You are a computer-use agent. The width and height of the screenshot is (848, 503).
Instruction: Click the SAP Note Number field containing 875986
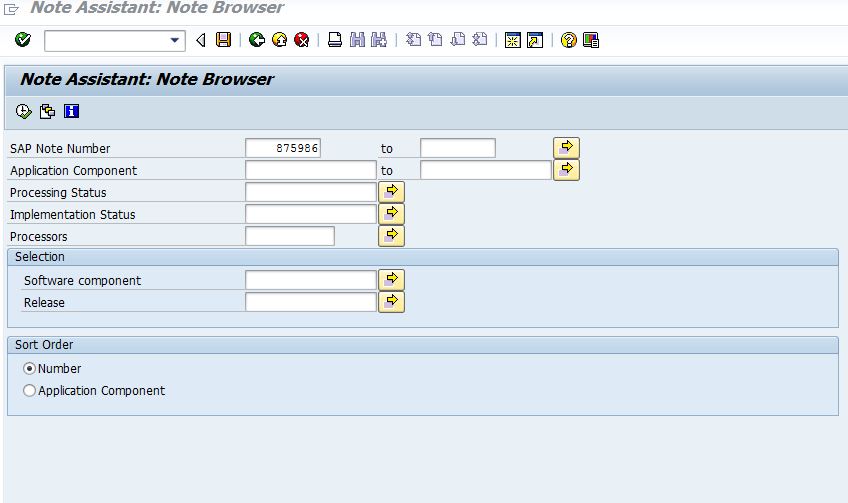[x=283, y=148]
